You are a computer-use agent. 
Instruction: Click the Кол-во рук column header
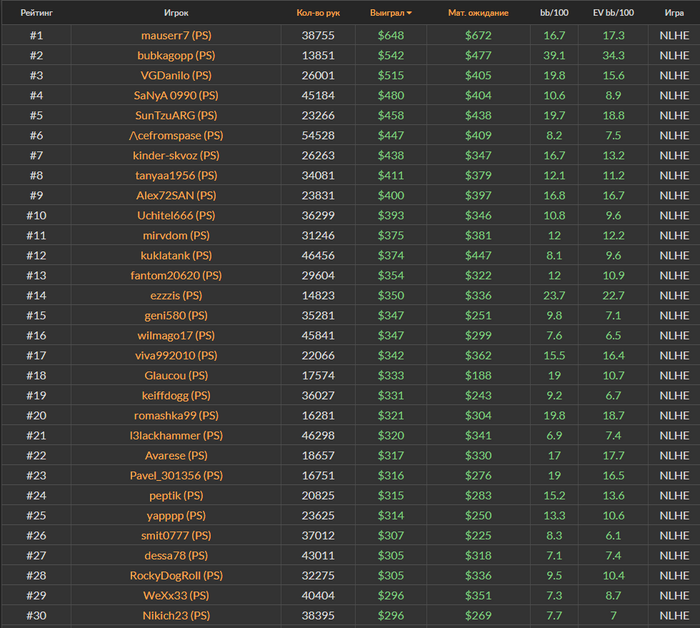pyautogui.click(x=318, y=13)
